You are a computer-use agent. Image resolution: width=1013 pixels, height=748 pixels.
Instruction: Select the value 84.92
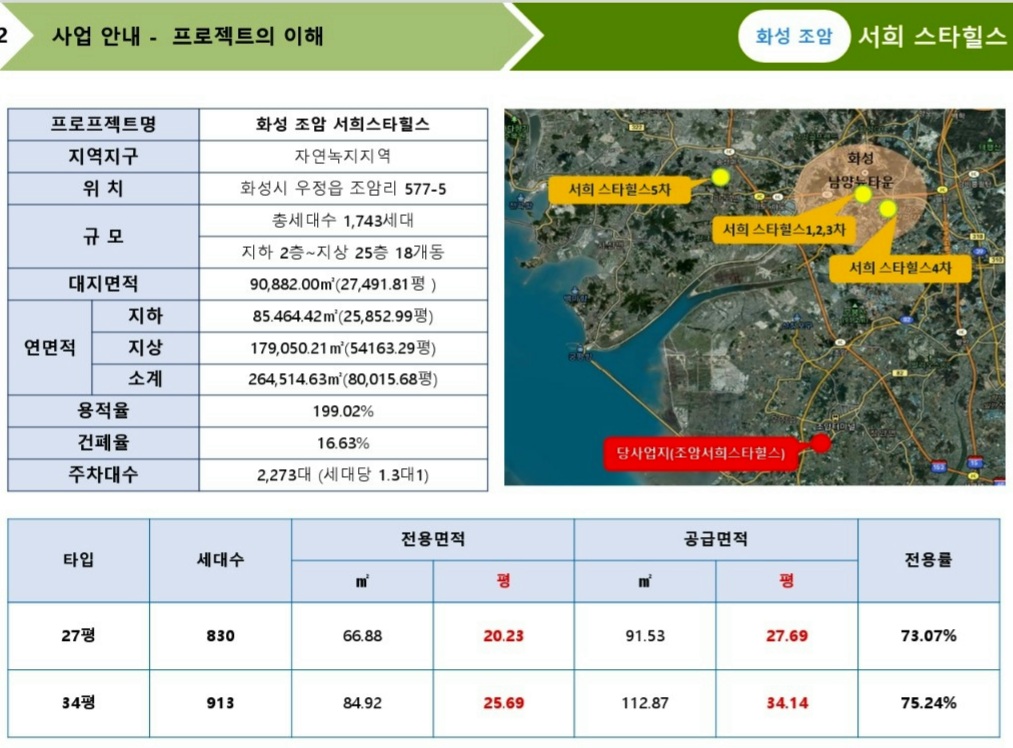click(x=362, y=703)
